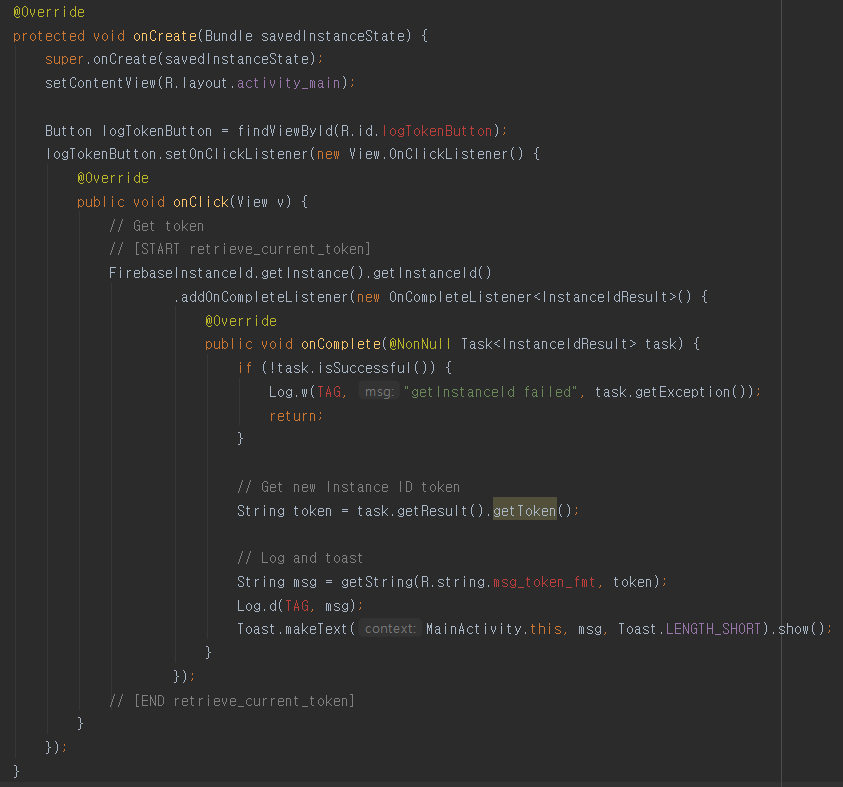Click the return statement
This screenshot has height=787, width=843.
[295, 416]
